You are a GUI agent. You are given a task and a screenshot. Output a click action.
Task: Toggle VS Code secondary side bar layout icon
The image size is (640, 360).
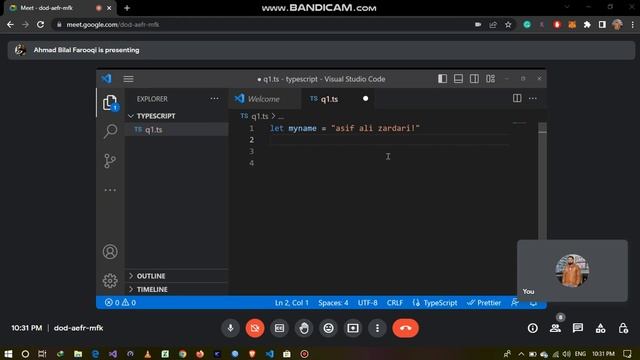474,78
